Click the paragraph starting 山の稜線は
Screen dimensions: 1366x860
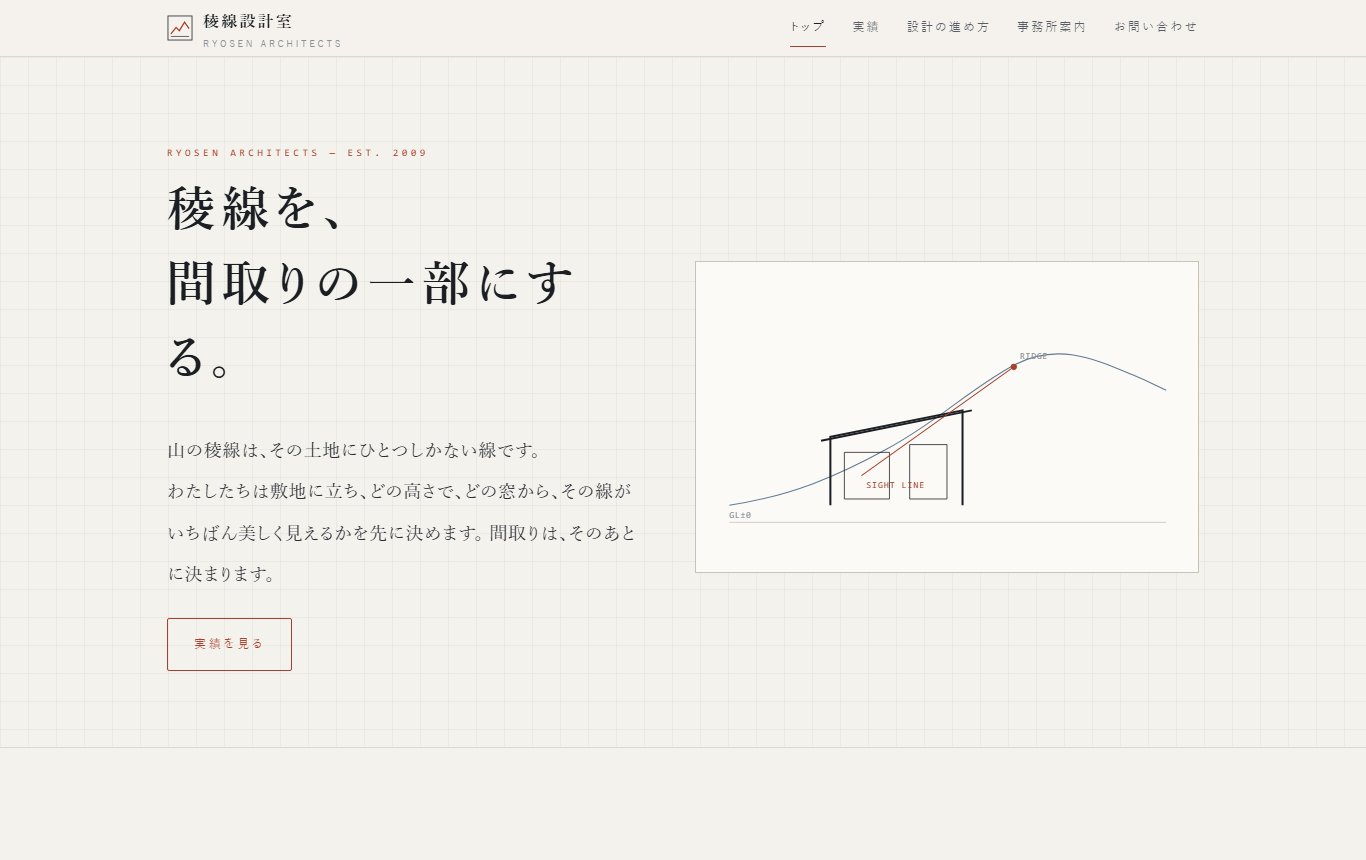coord(402,512)
